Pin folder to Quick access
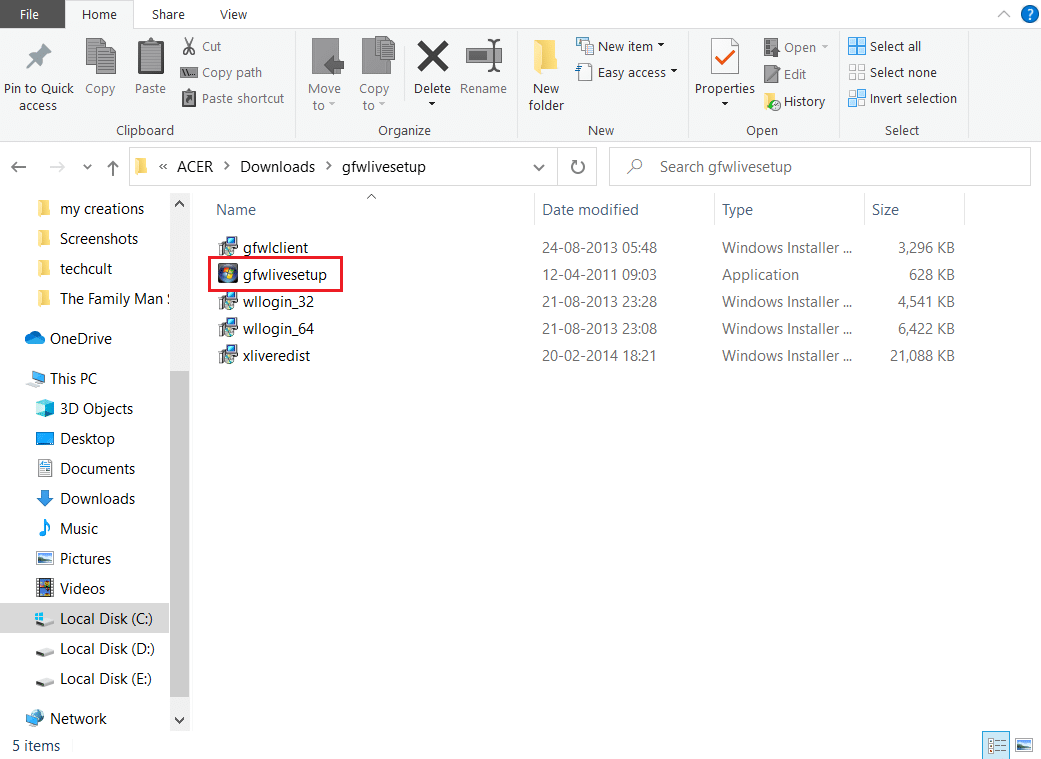The height and width of the screenshot is (759, 1041). tap(39, 76)
